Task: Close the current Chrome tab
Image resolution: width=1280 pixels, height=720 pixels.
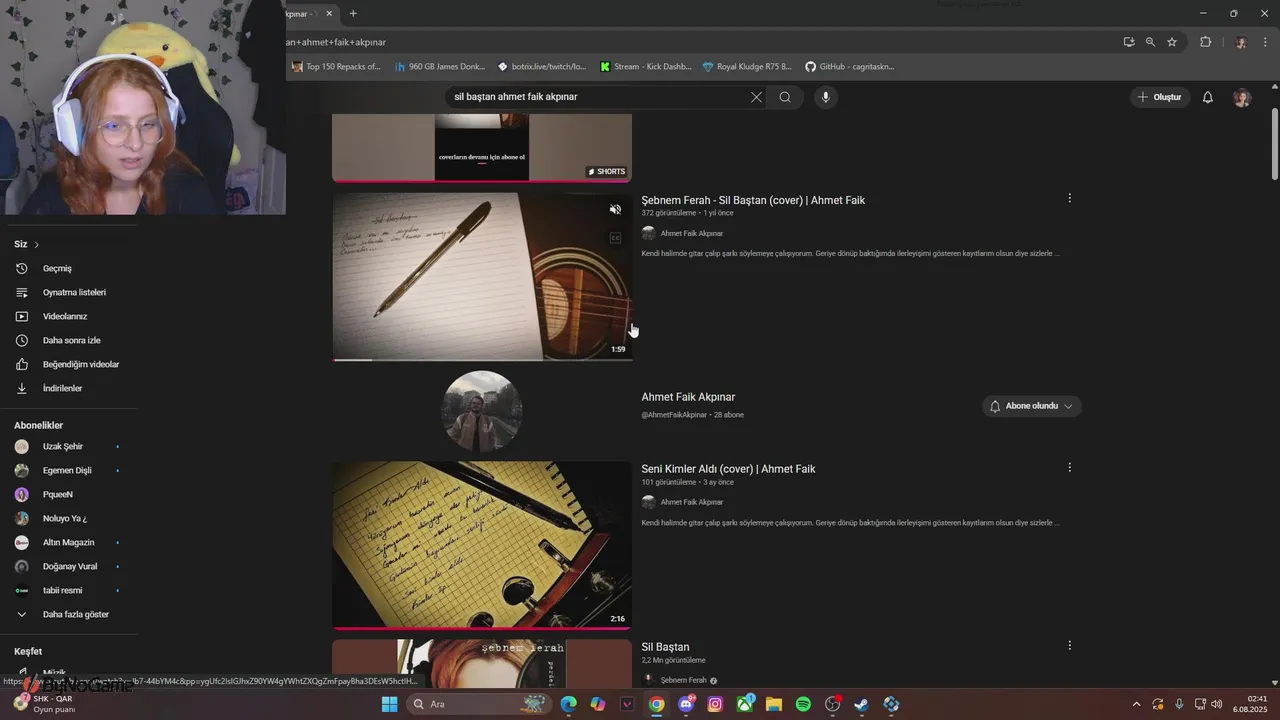Action: (329, 13)
